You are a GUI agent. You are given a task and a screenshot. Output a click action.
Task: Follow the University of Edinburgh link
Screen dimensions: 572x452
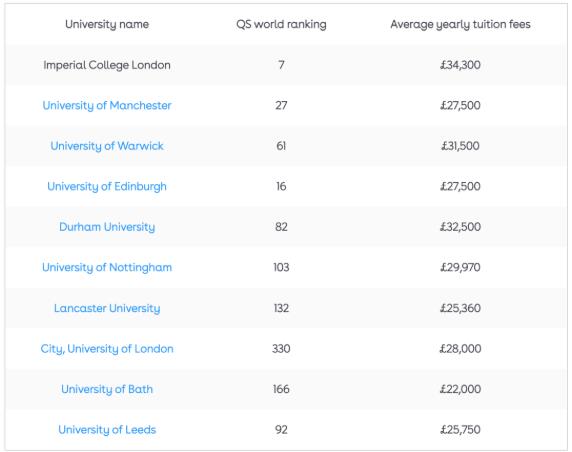(x=107, y=186)
